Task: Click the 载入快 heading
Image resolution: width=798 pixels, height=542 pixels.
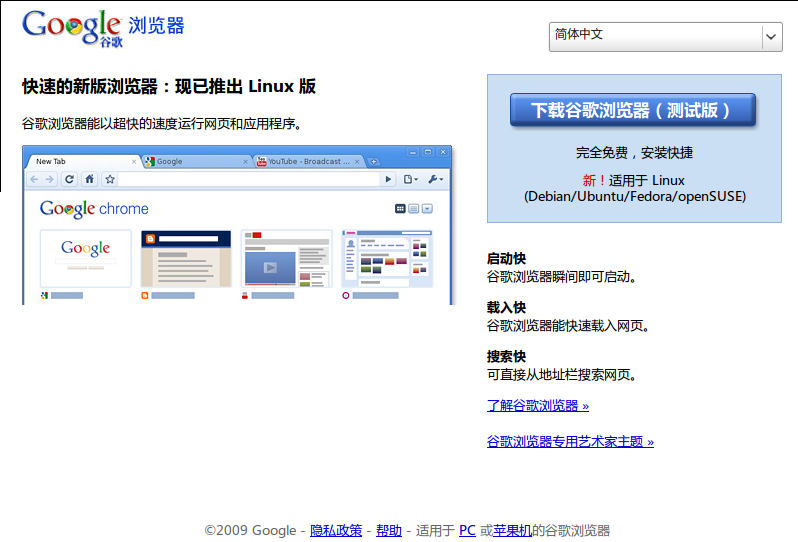Action: click(506, 307)
